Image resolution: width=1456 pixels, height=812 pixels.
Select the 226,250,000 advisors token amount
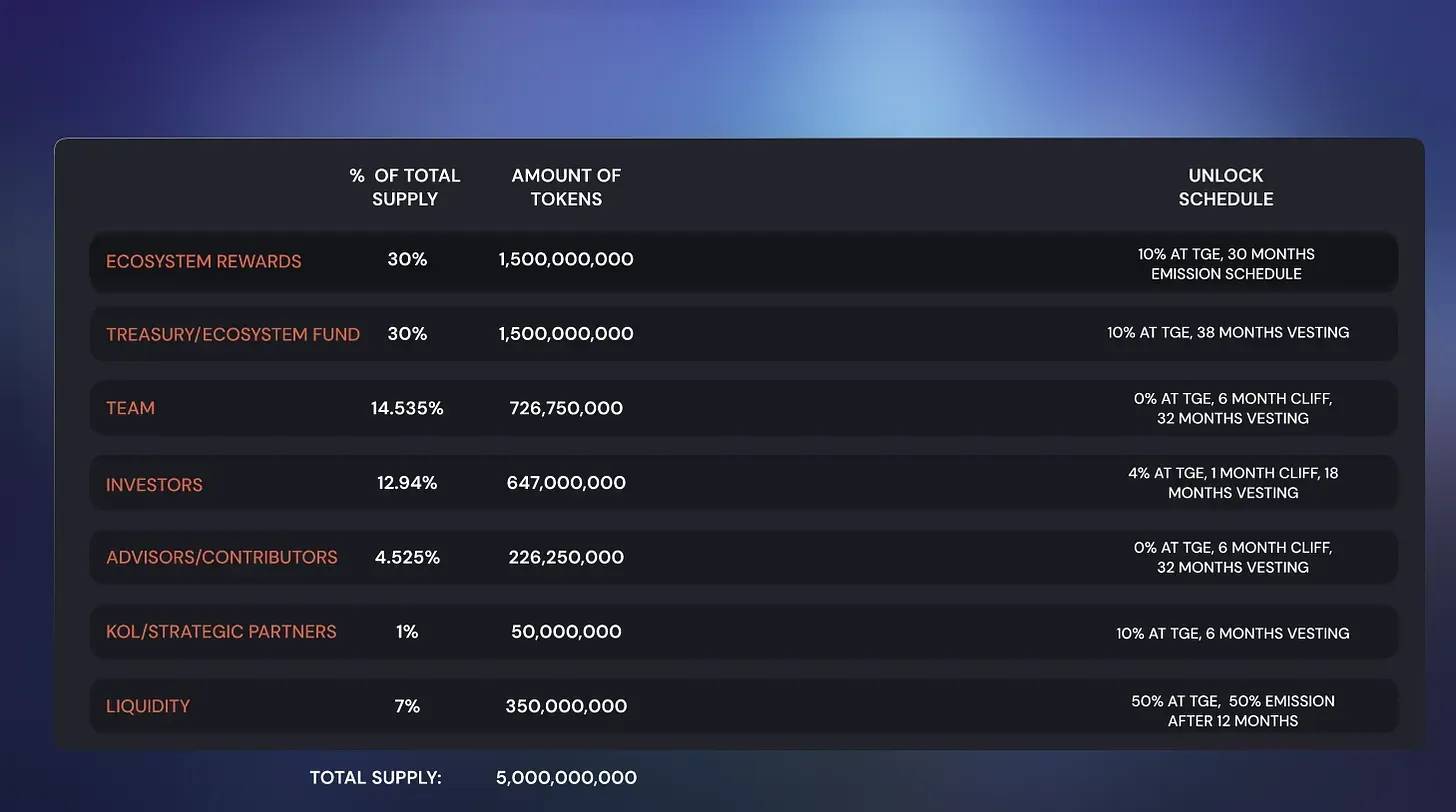[566, 557]
